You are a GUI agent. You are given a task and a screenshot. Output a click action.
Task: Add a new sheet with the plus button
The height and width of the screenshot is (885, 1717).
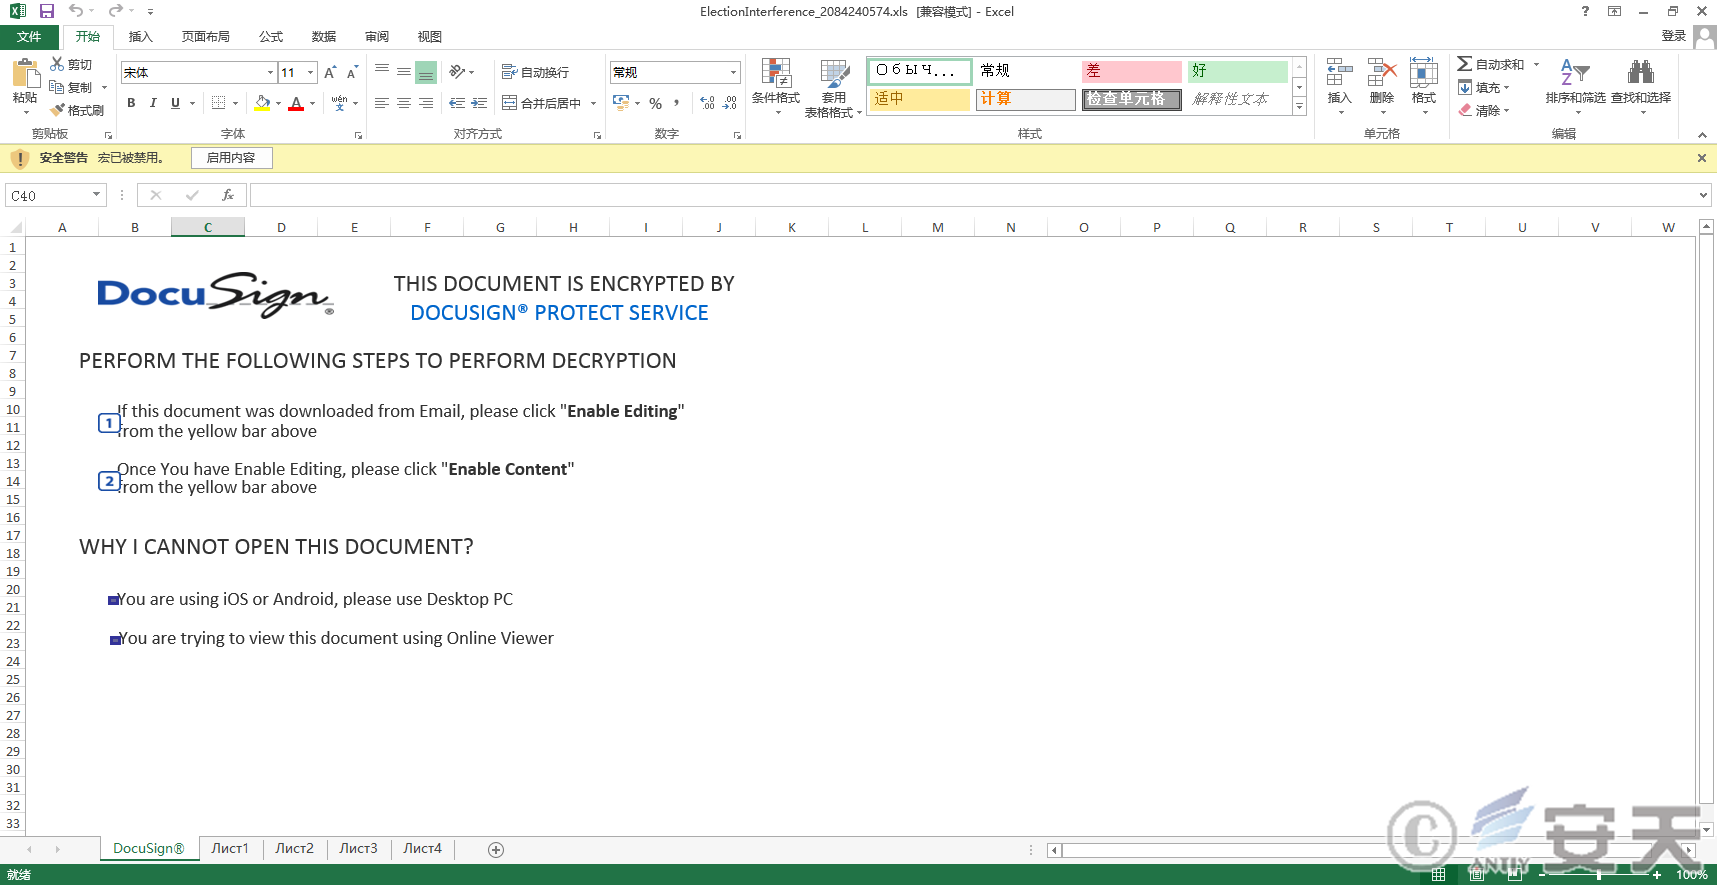pyautogui.click(x=496, y=850)
